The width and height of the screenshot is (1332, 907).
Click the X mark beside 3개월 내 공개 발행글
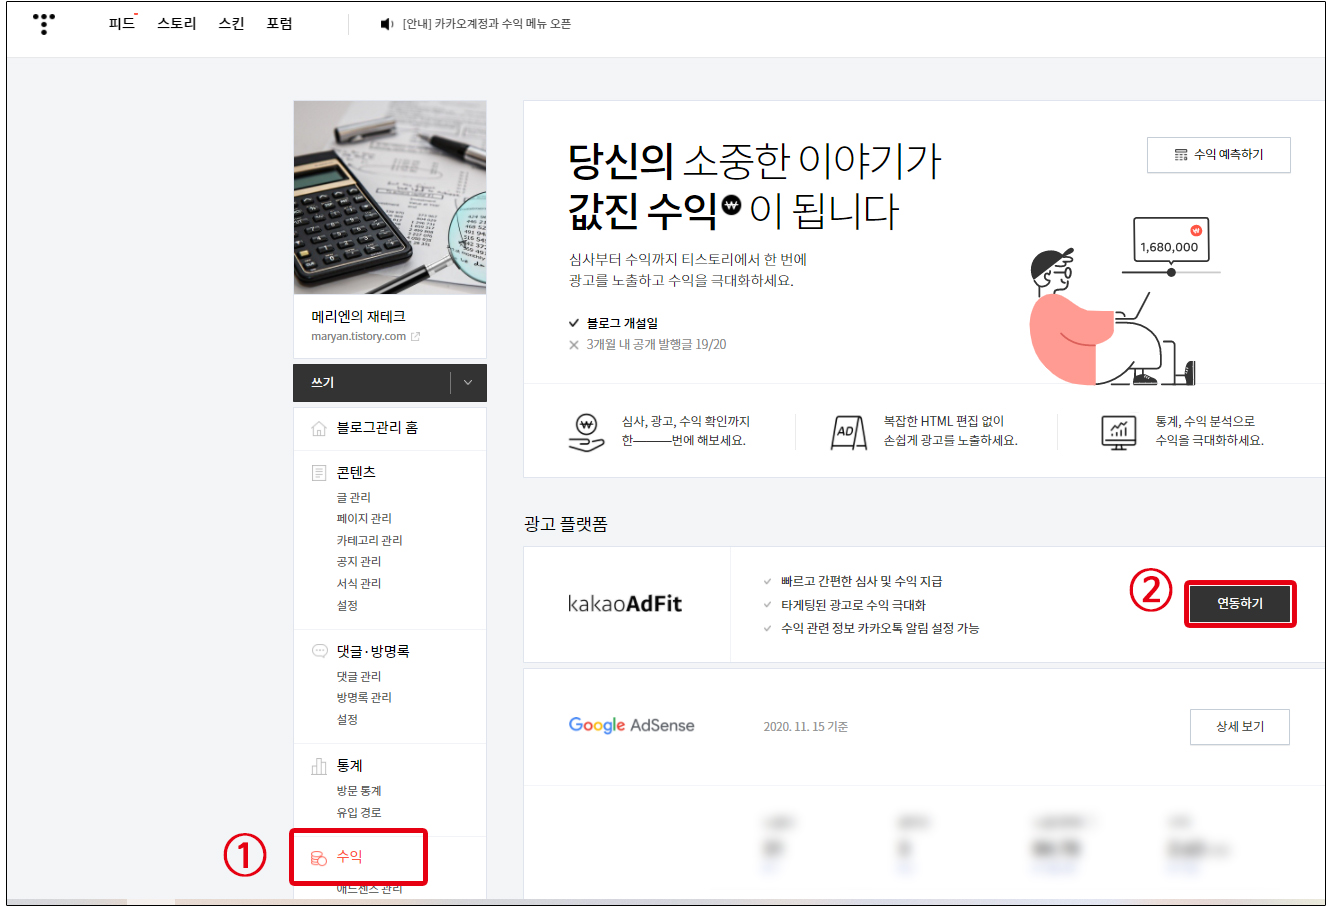[574, 345]
